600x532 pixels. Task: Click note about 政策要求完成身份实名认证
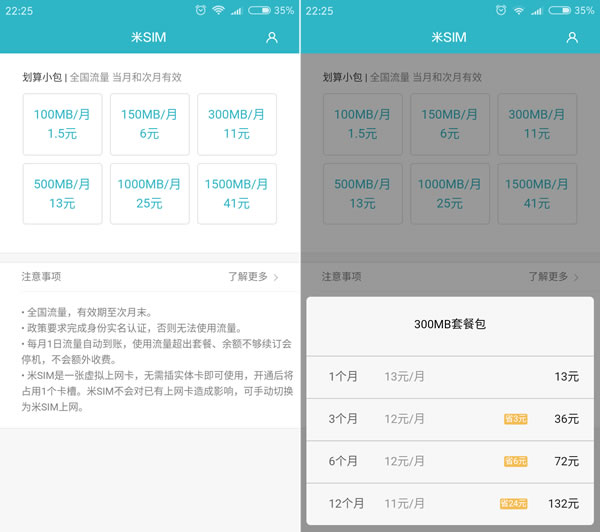tap(132, 328)
